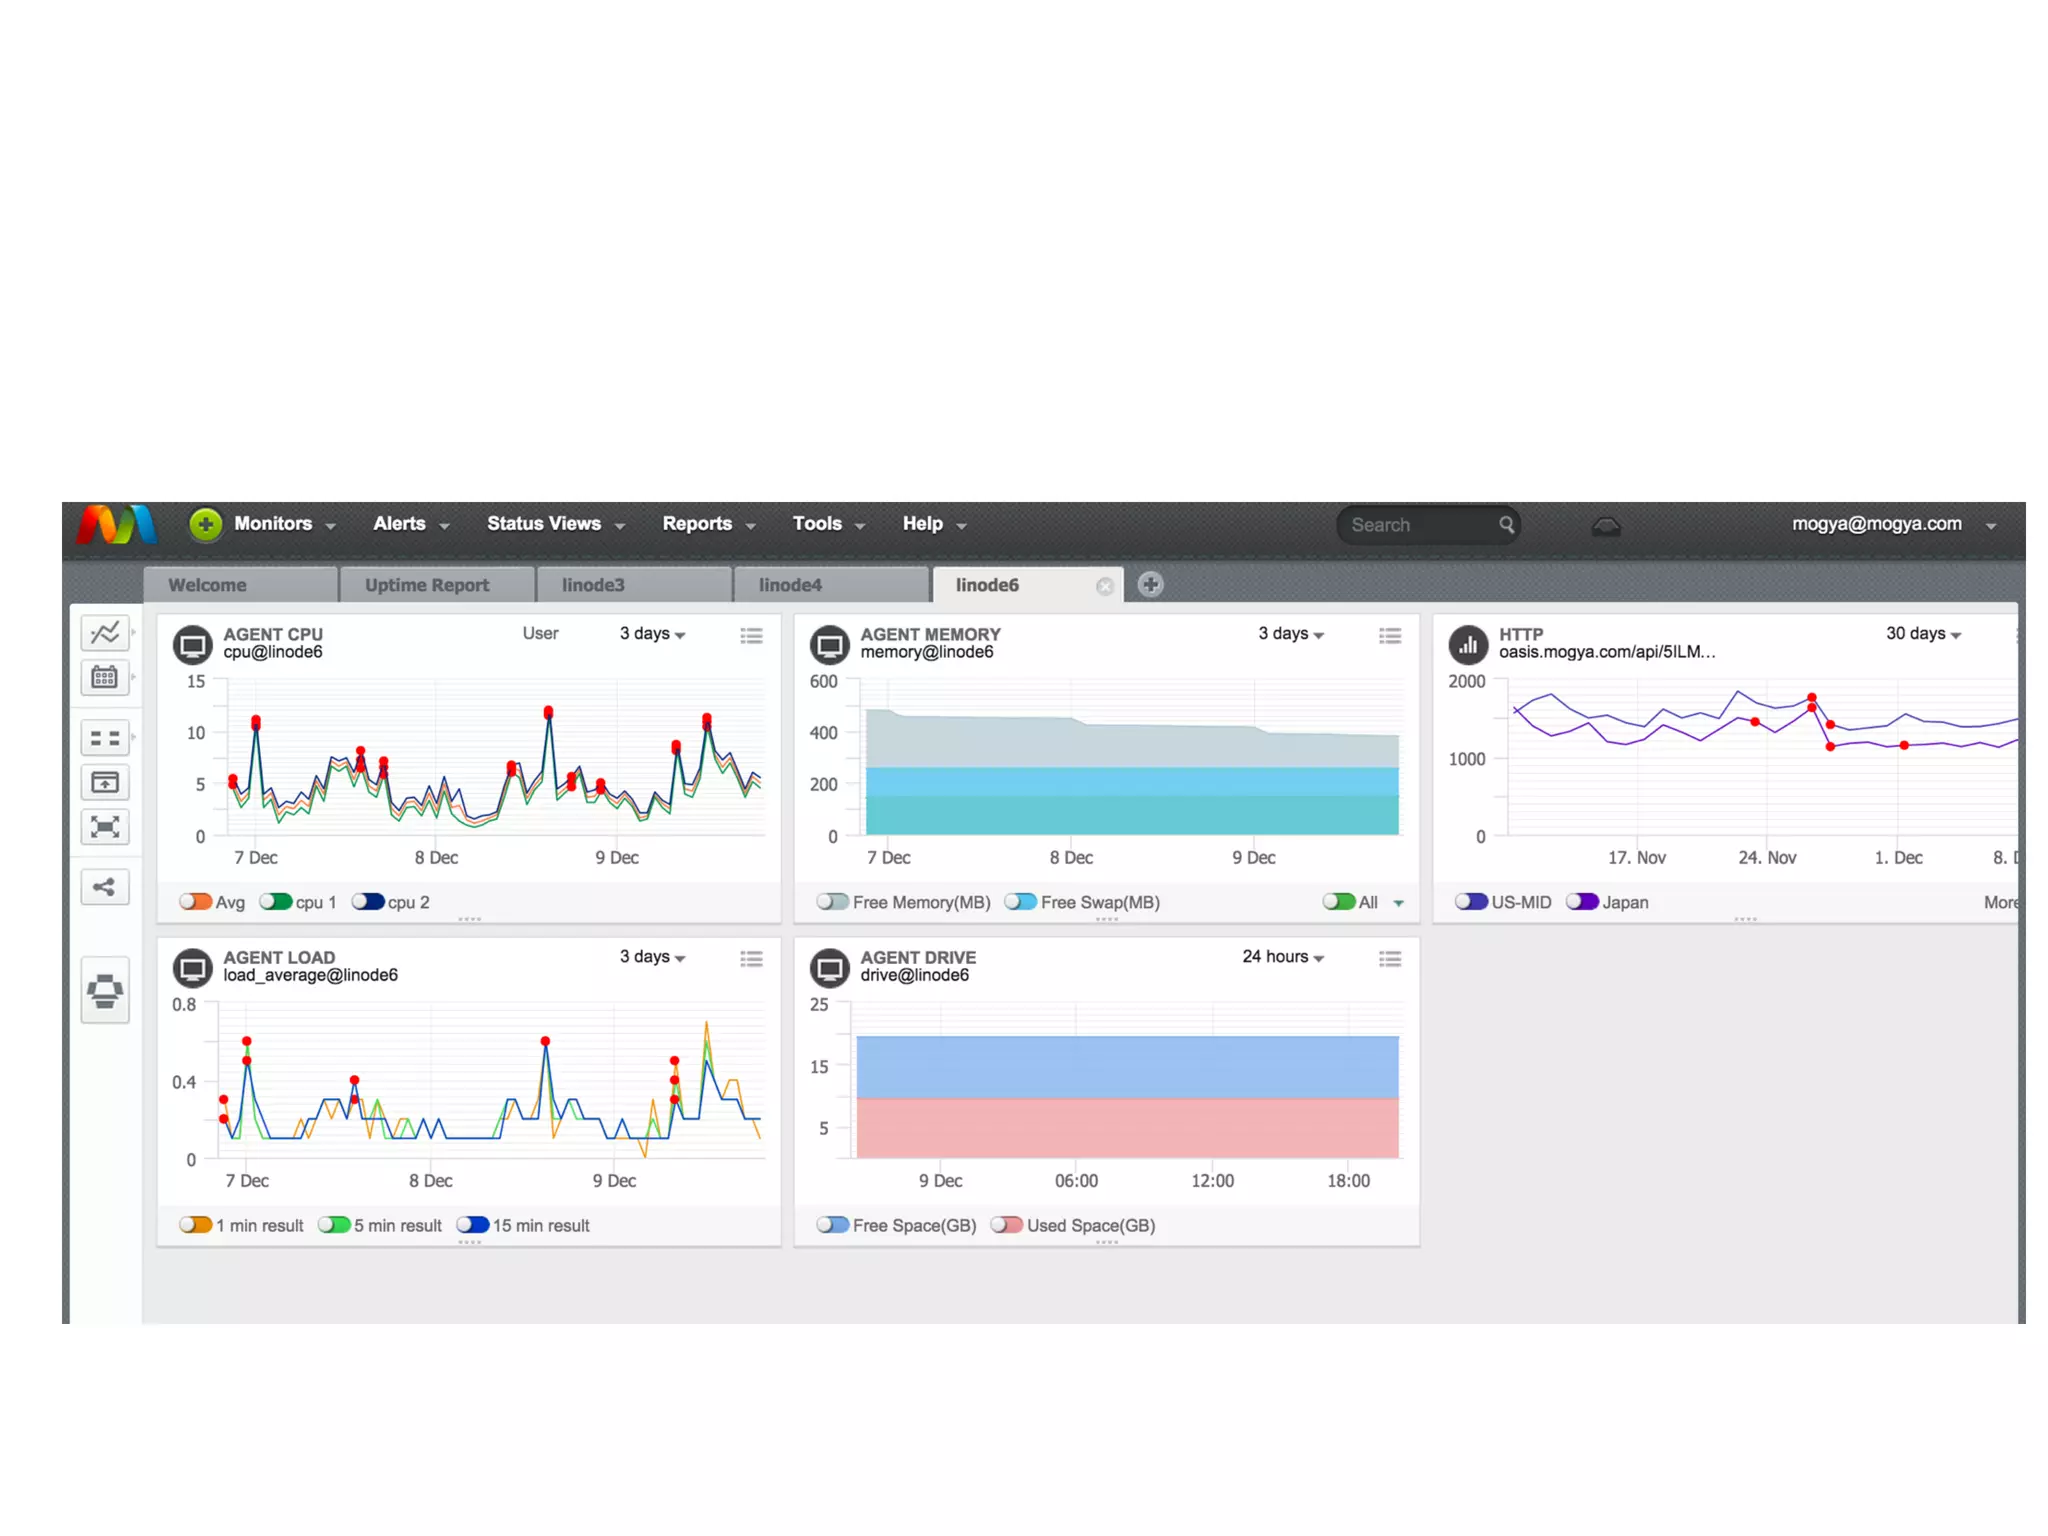Open the 24 hours dropdown on Agent Drive
This screenshot has width=2048, height=1536.
click(1283, 957)
